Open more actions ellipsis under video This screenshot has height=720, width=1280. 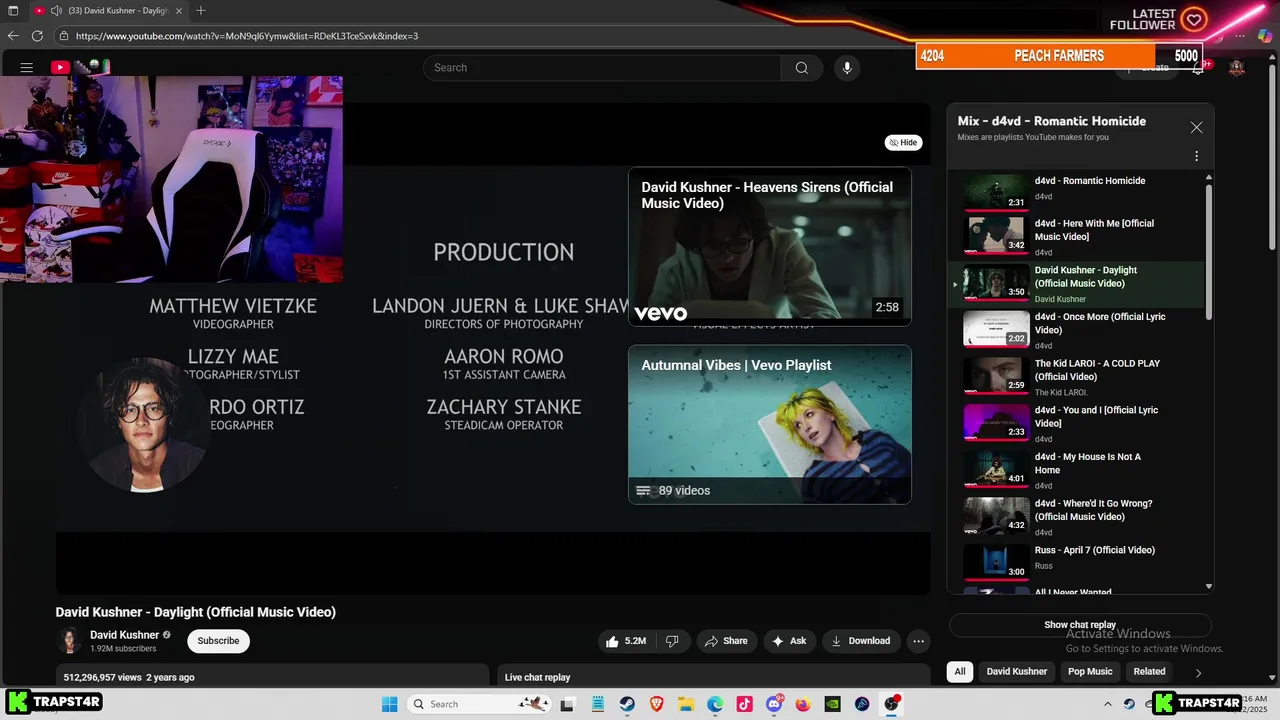click(x=918, y=641)
